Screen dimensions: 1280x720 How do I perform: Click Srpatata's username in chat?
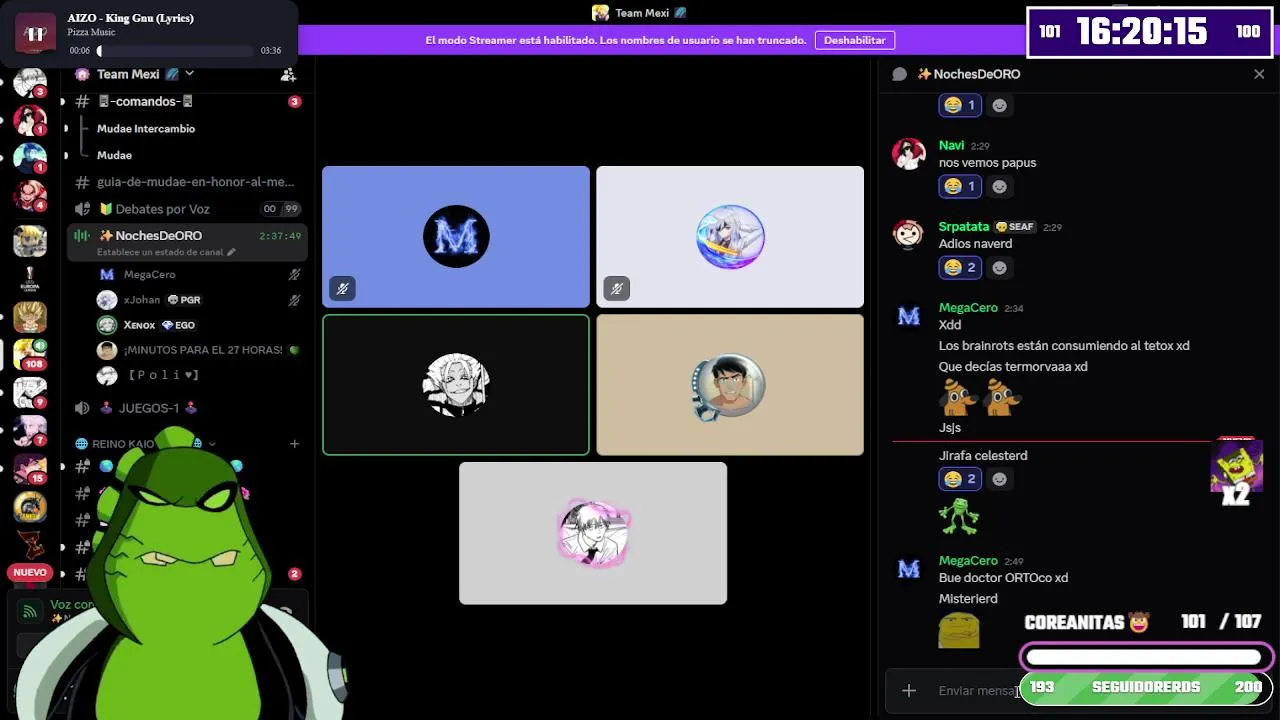[x=964, y=226]
